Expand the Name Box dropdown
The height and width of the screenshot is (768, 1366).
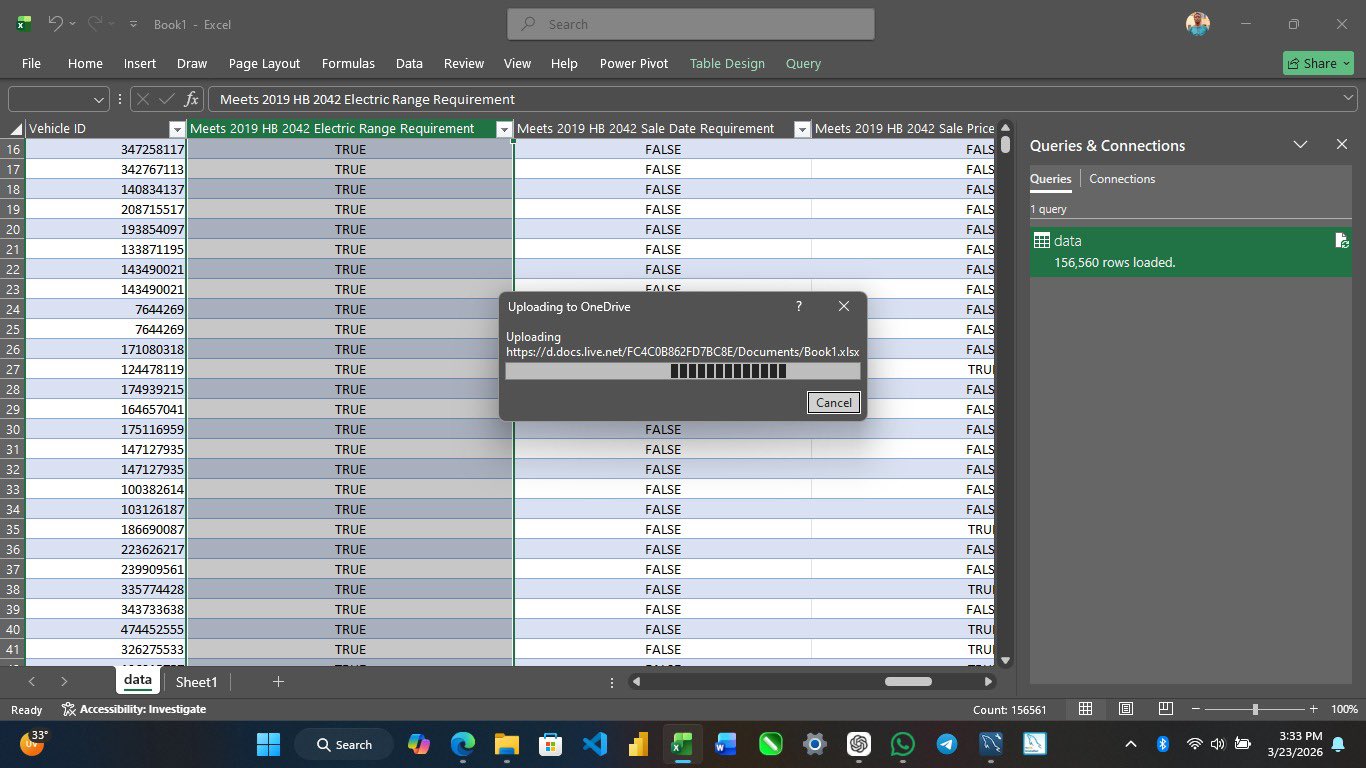[x=99, y=99]
